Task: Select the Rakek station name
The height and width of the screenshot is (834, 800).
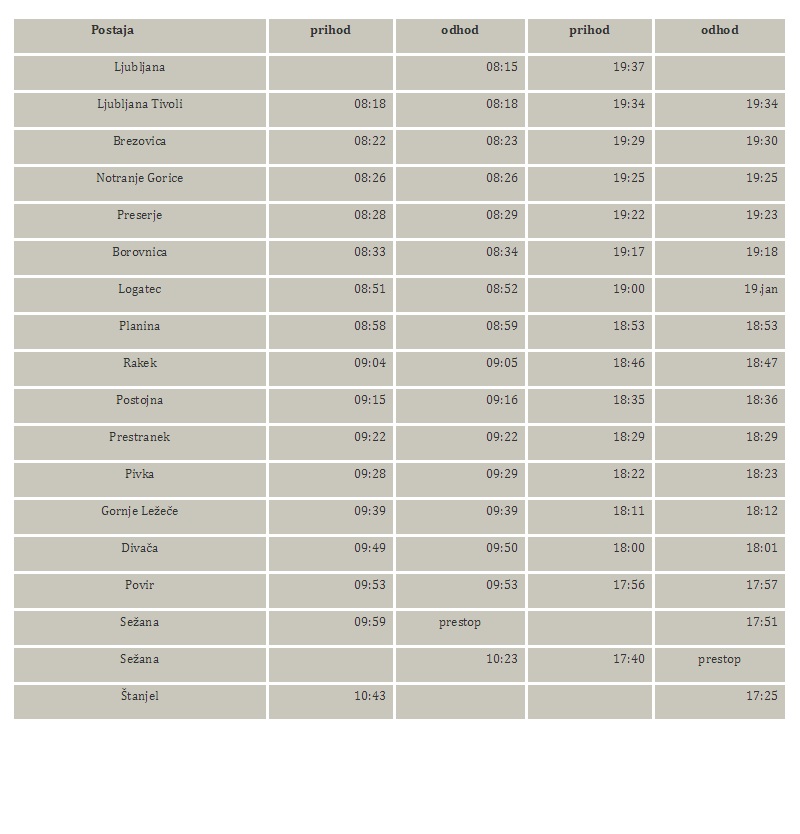Action: (140, 363)
